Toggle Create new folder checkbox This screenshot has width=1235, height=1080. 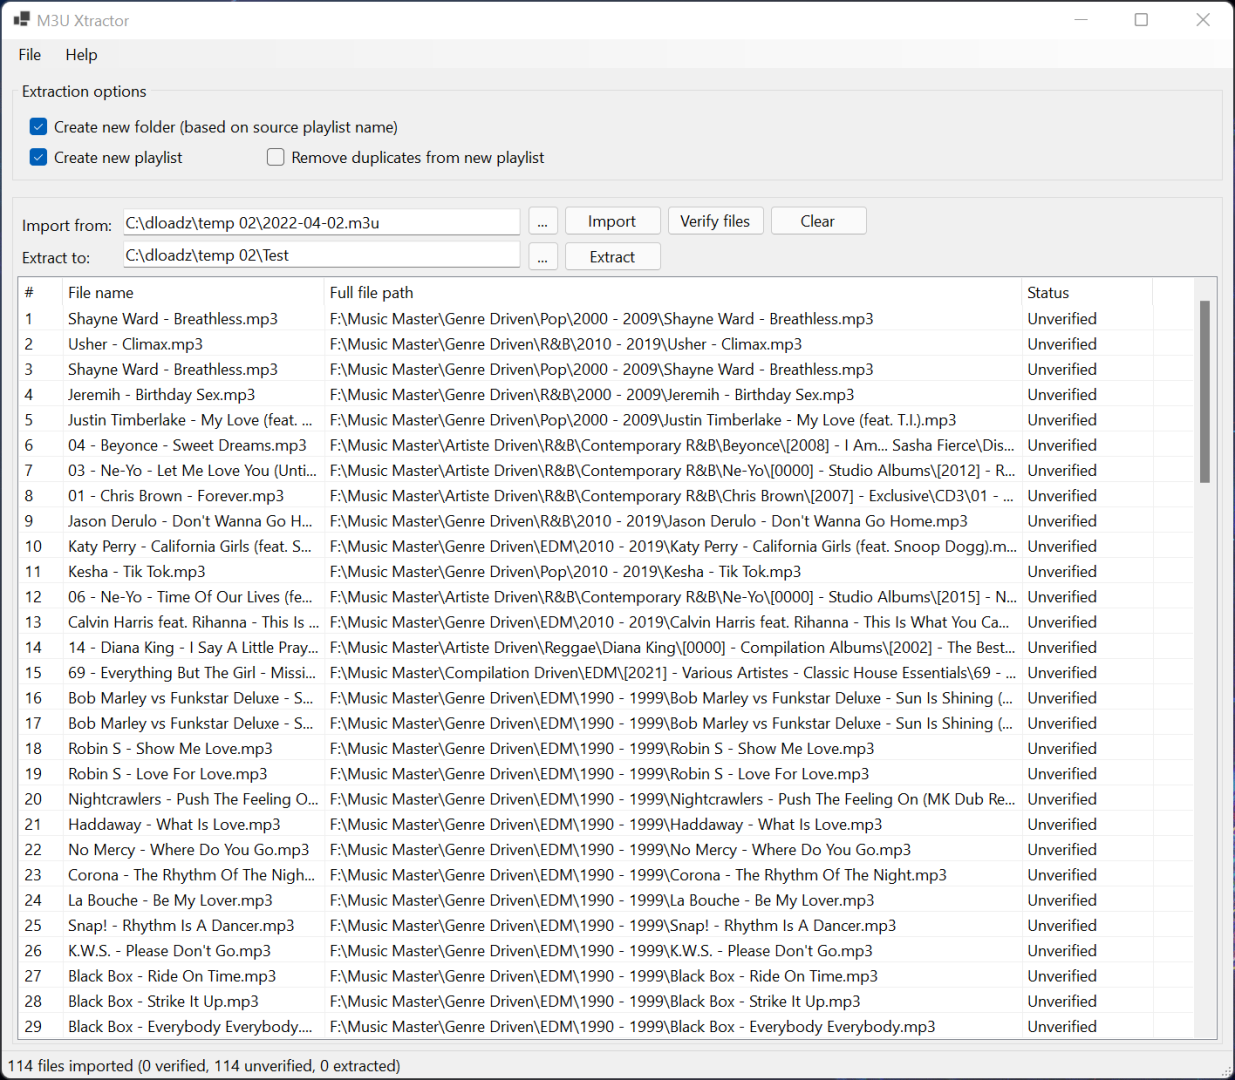[x=38, y=127]
